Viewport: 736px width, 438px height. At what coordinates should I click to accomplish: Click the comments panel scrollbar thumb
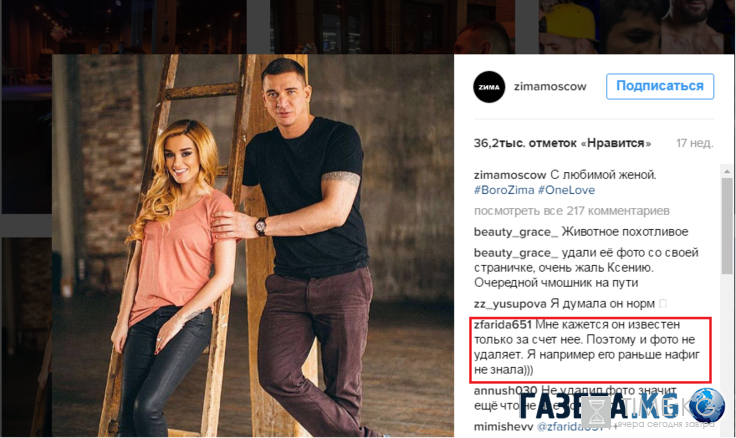point(727,225)
